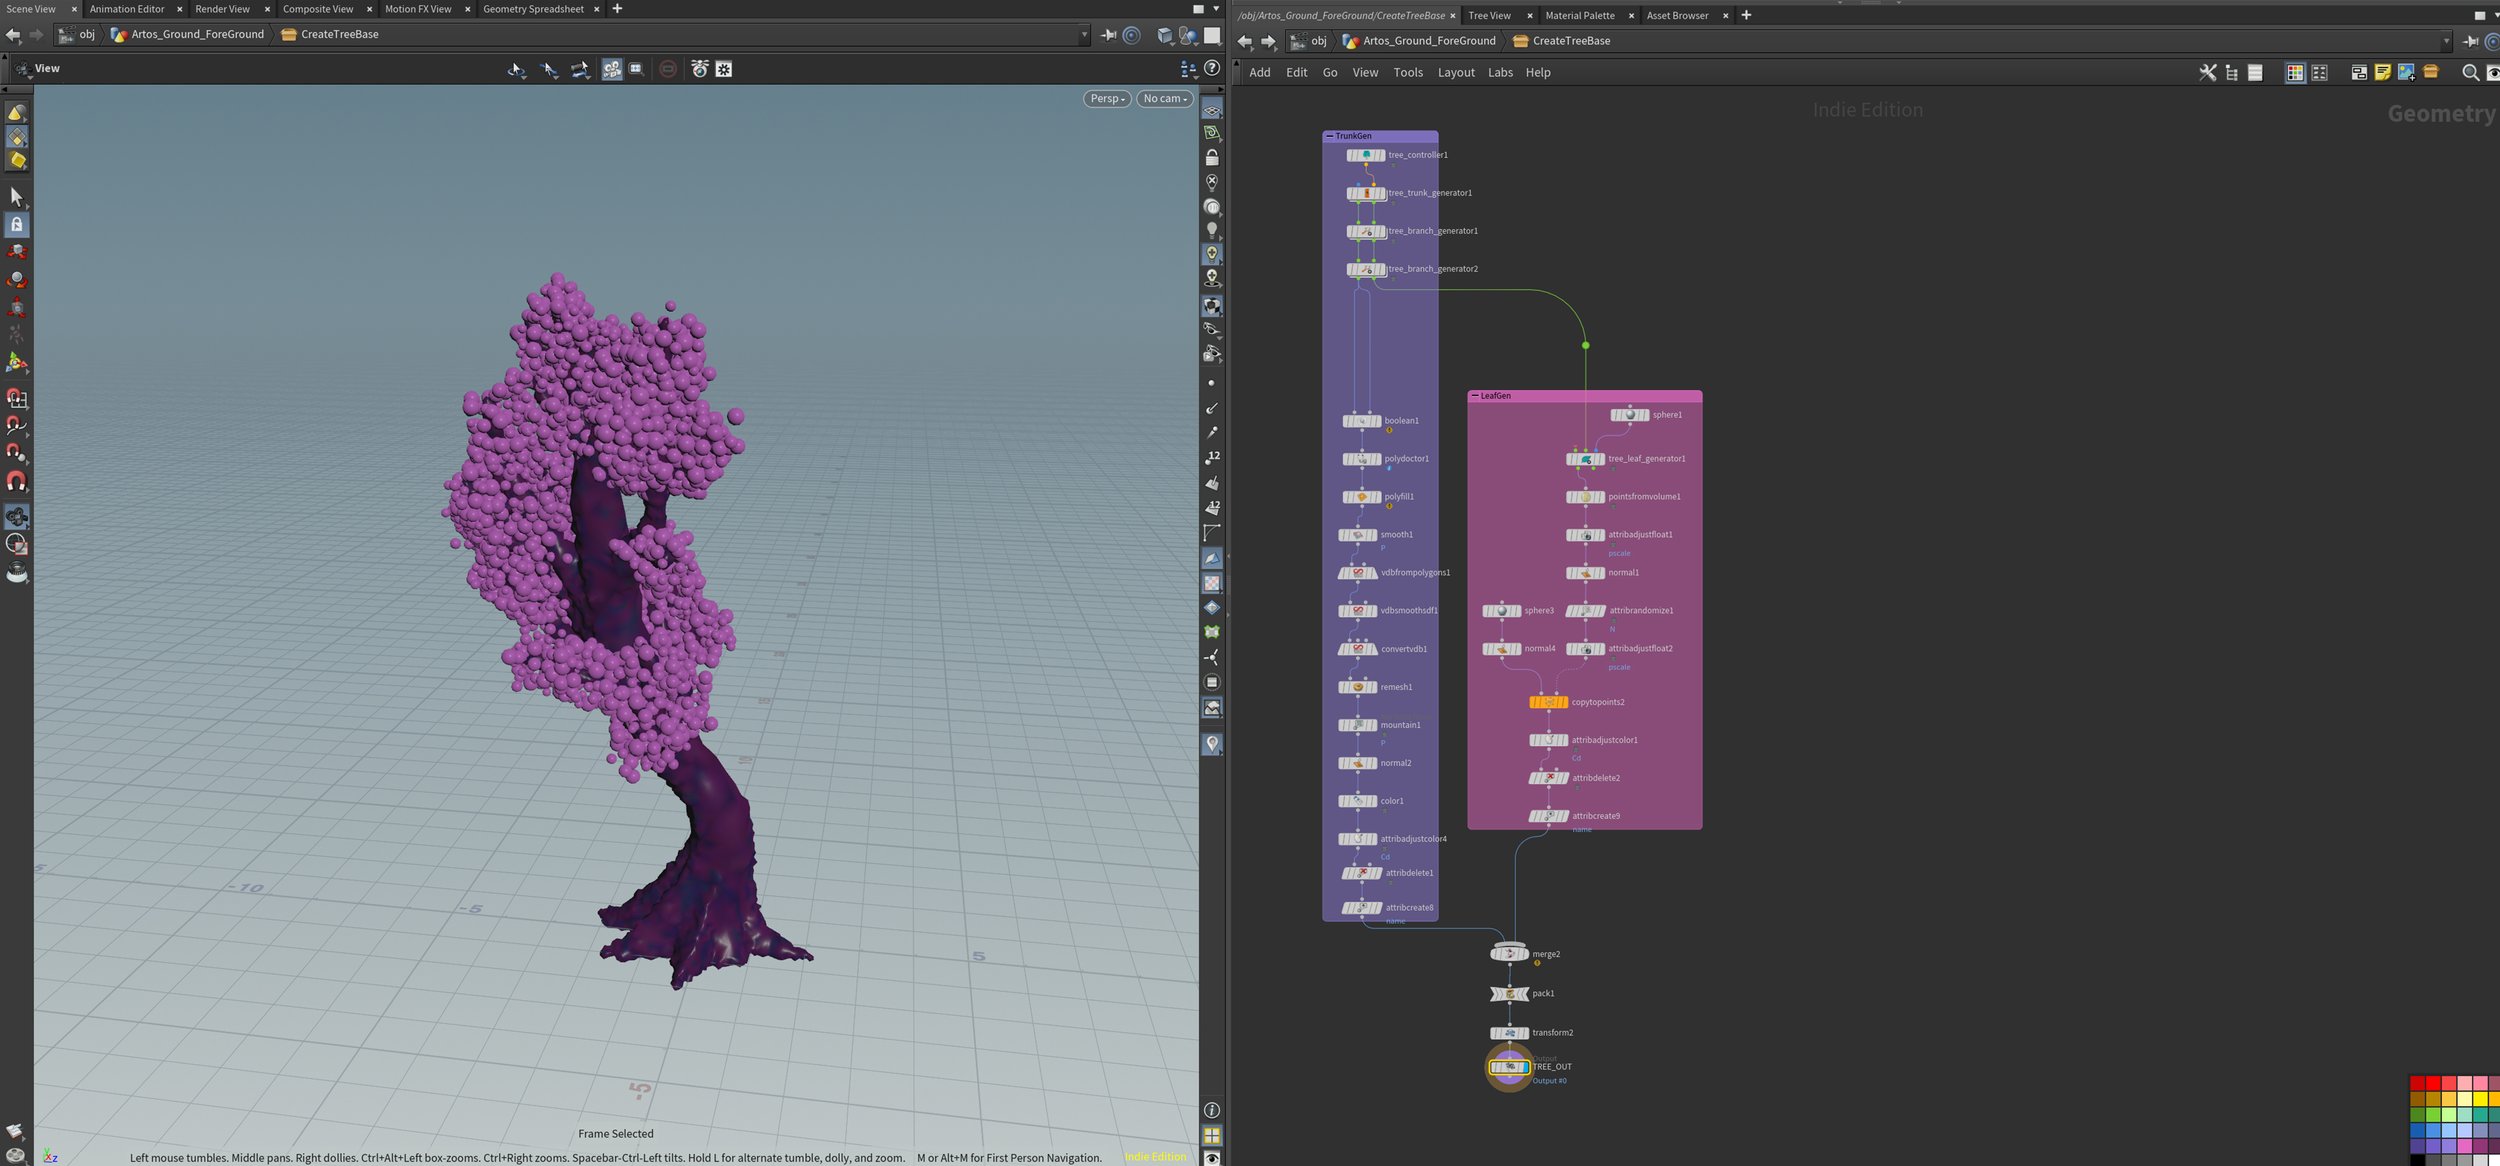Image resolution: width=2500 pixels, height=1166 pixels.
Task: Click the vdbfrompolygons1 node
Action: [1357, 573]
